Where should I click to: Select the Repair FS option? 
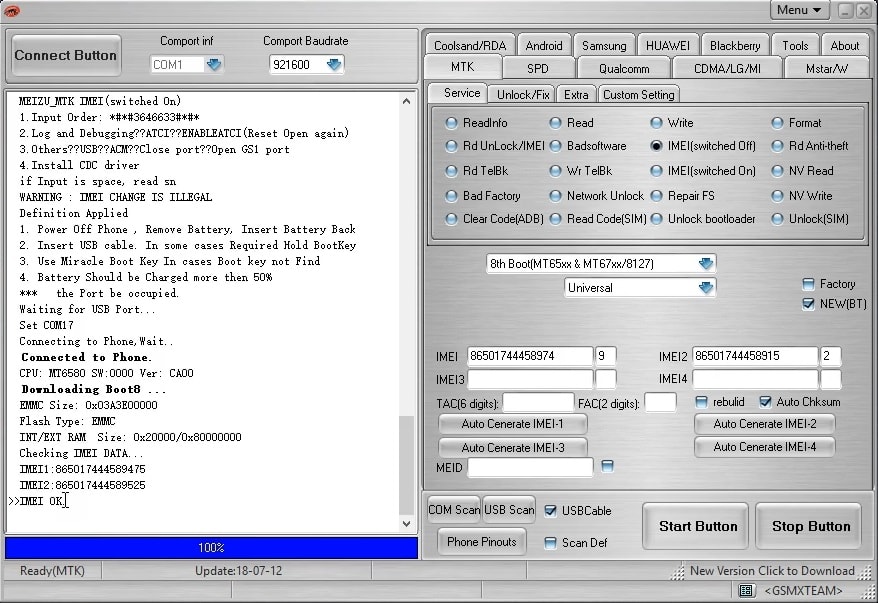click(683, 196)
